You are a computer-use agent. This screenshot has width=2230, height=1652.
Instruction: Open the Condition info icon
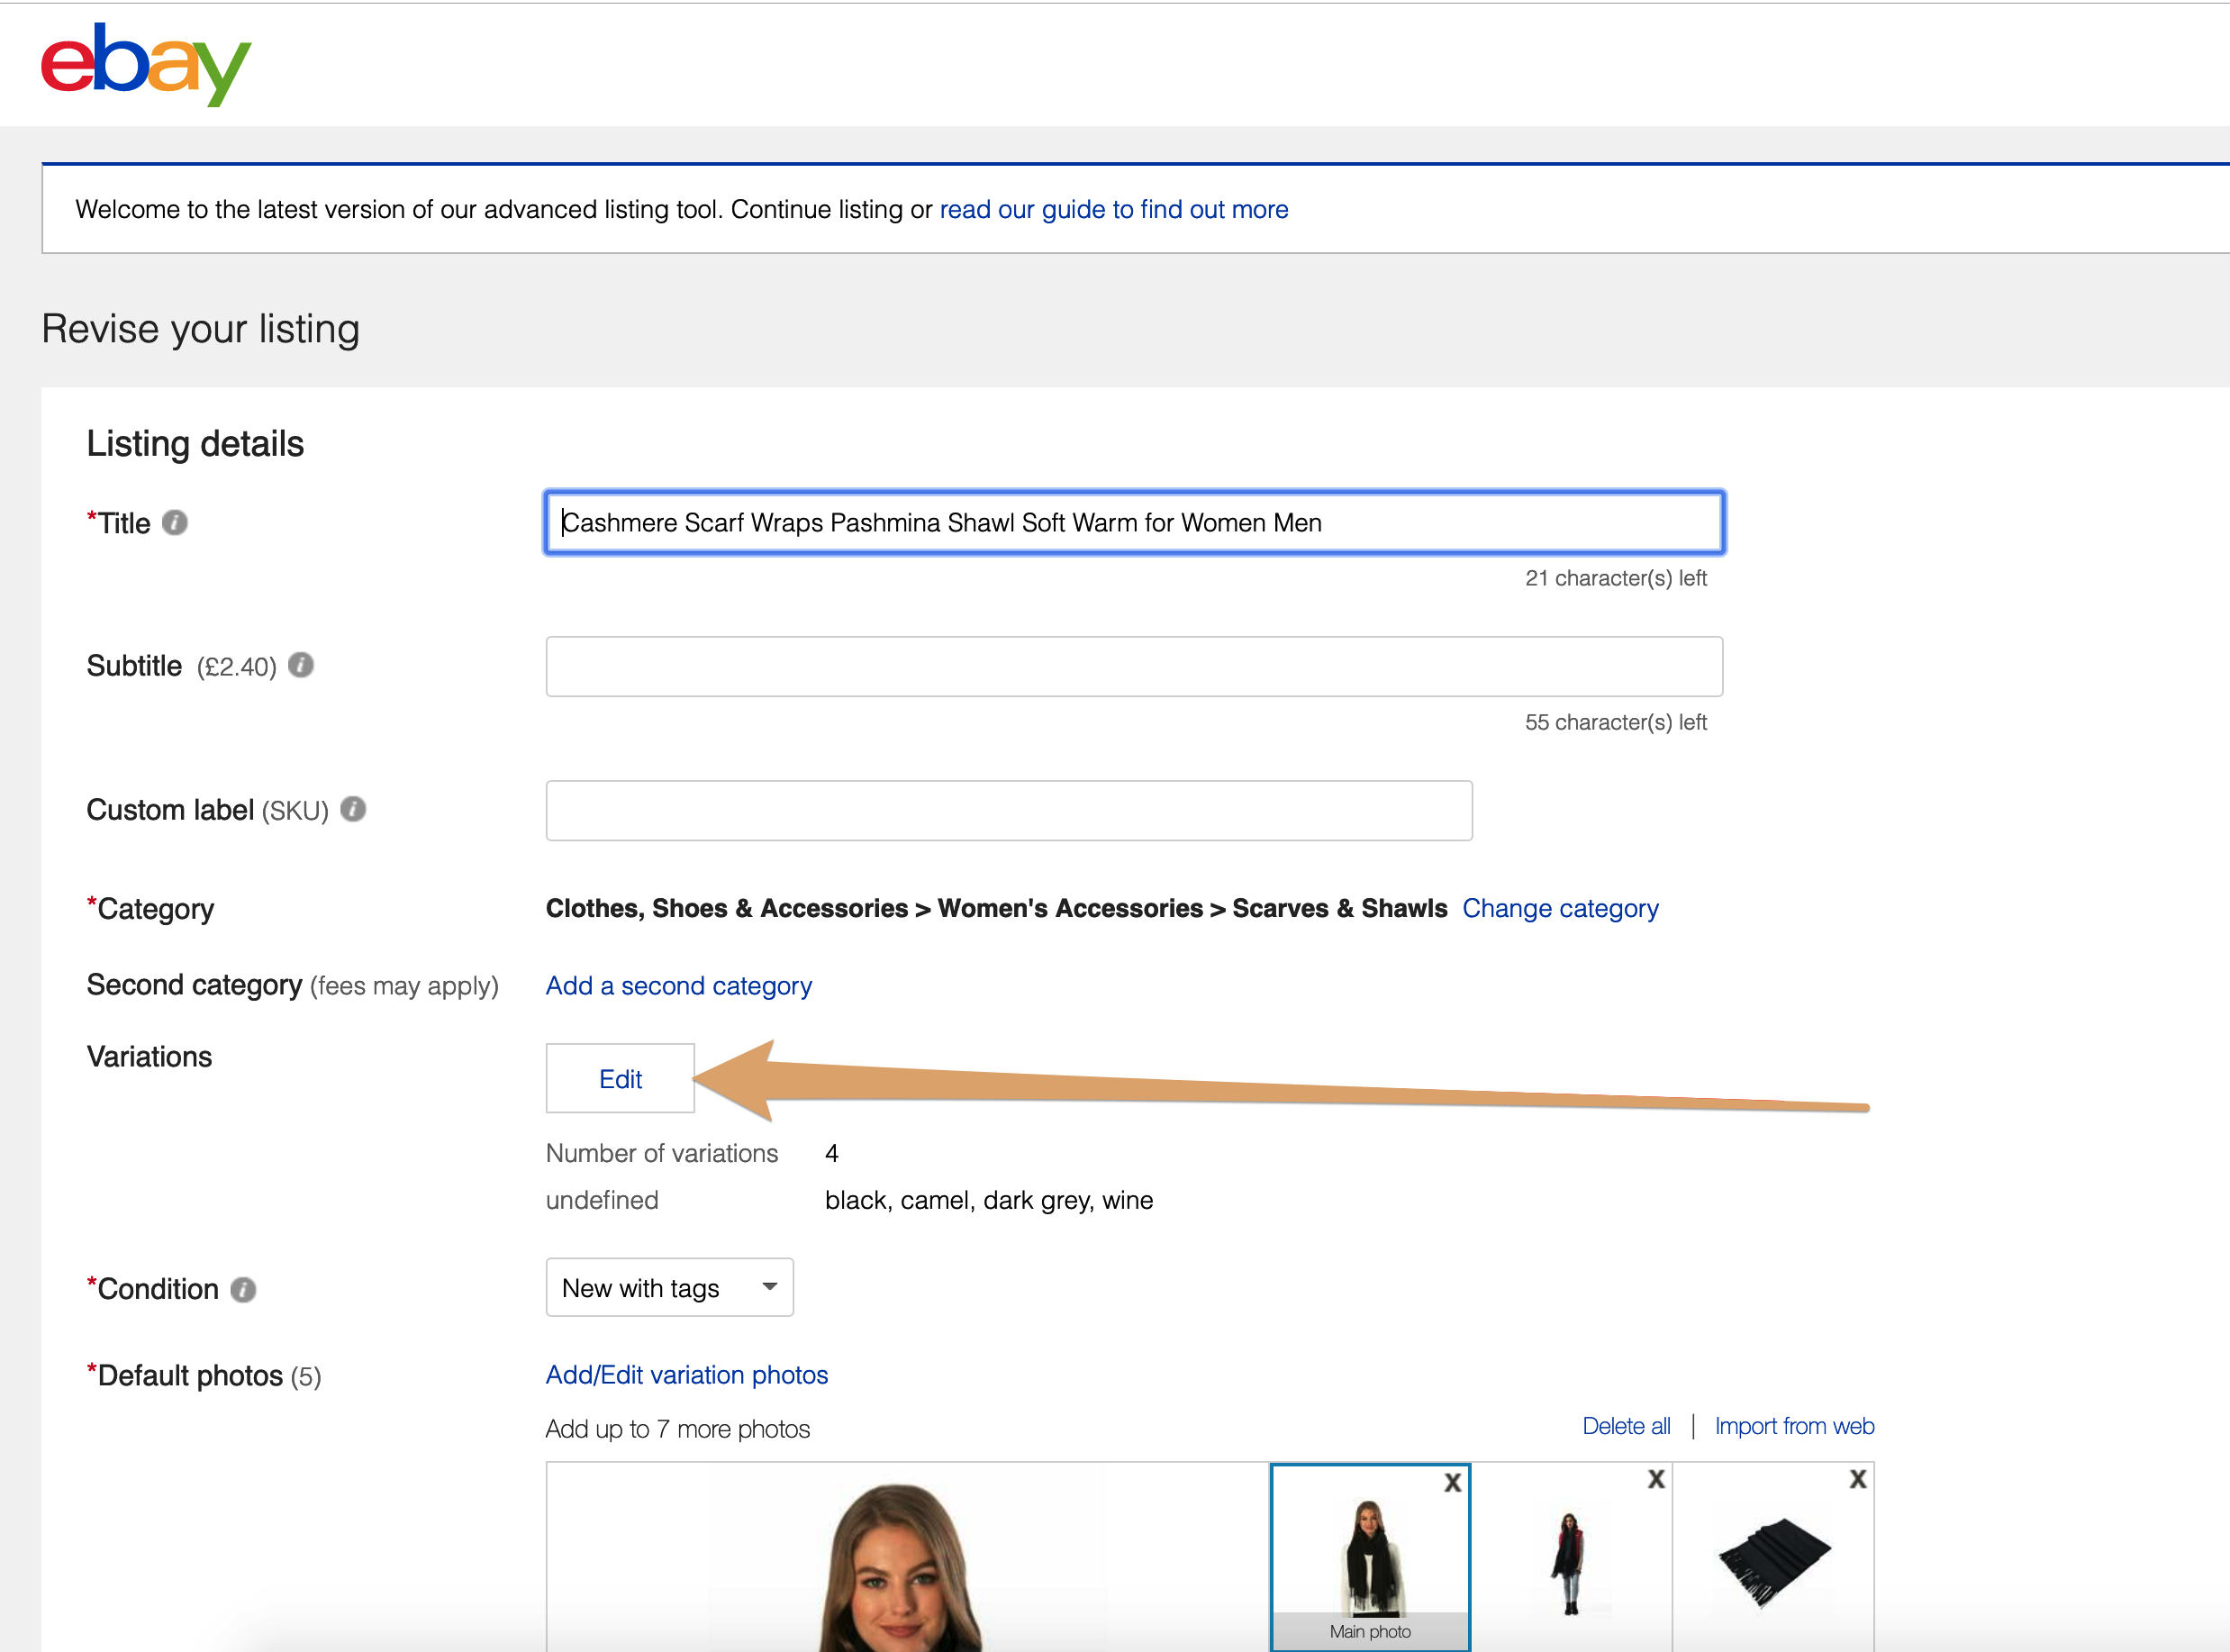tap(243, 1289)
